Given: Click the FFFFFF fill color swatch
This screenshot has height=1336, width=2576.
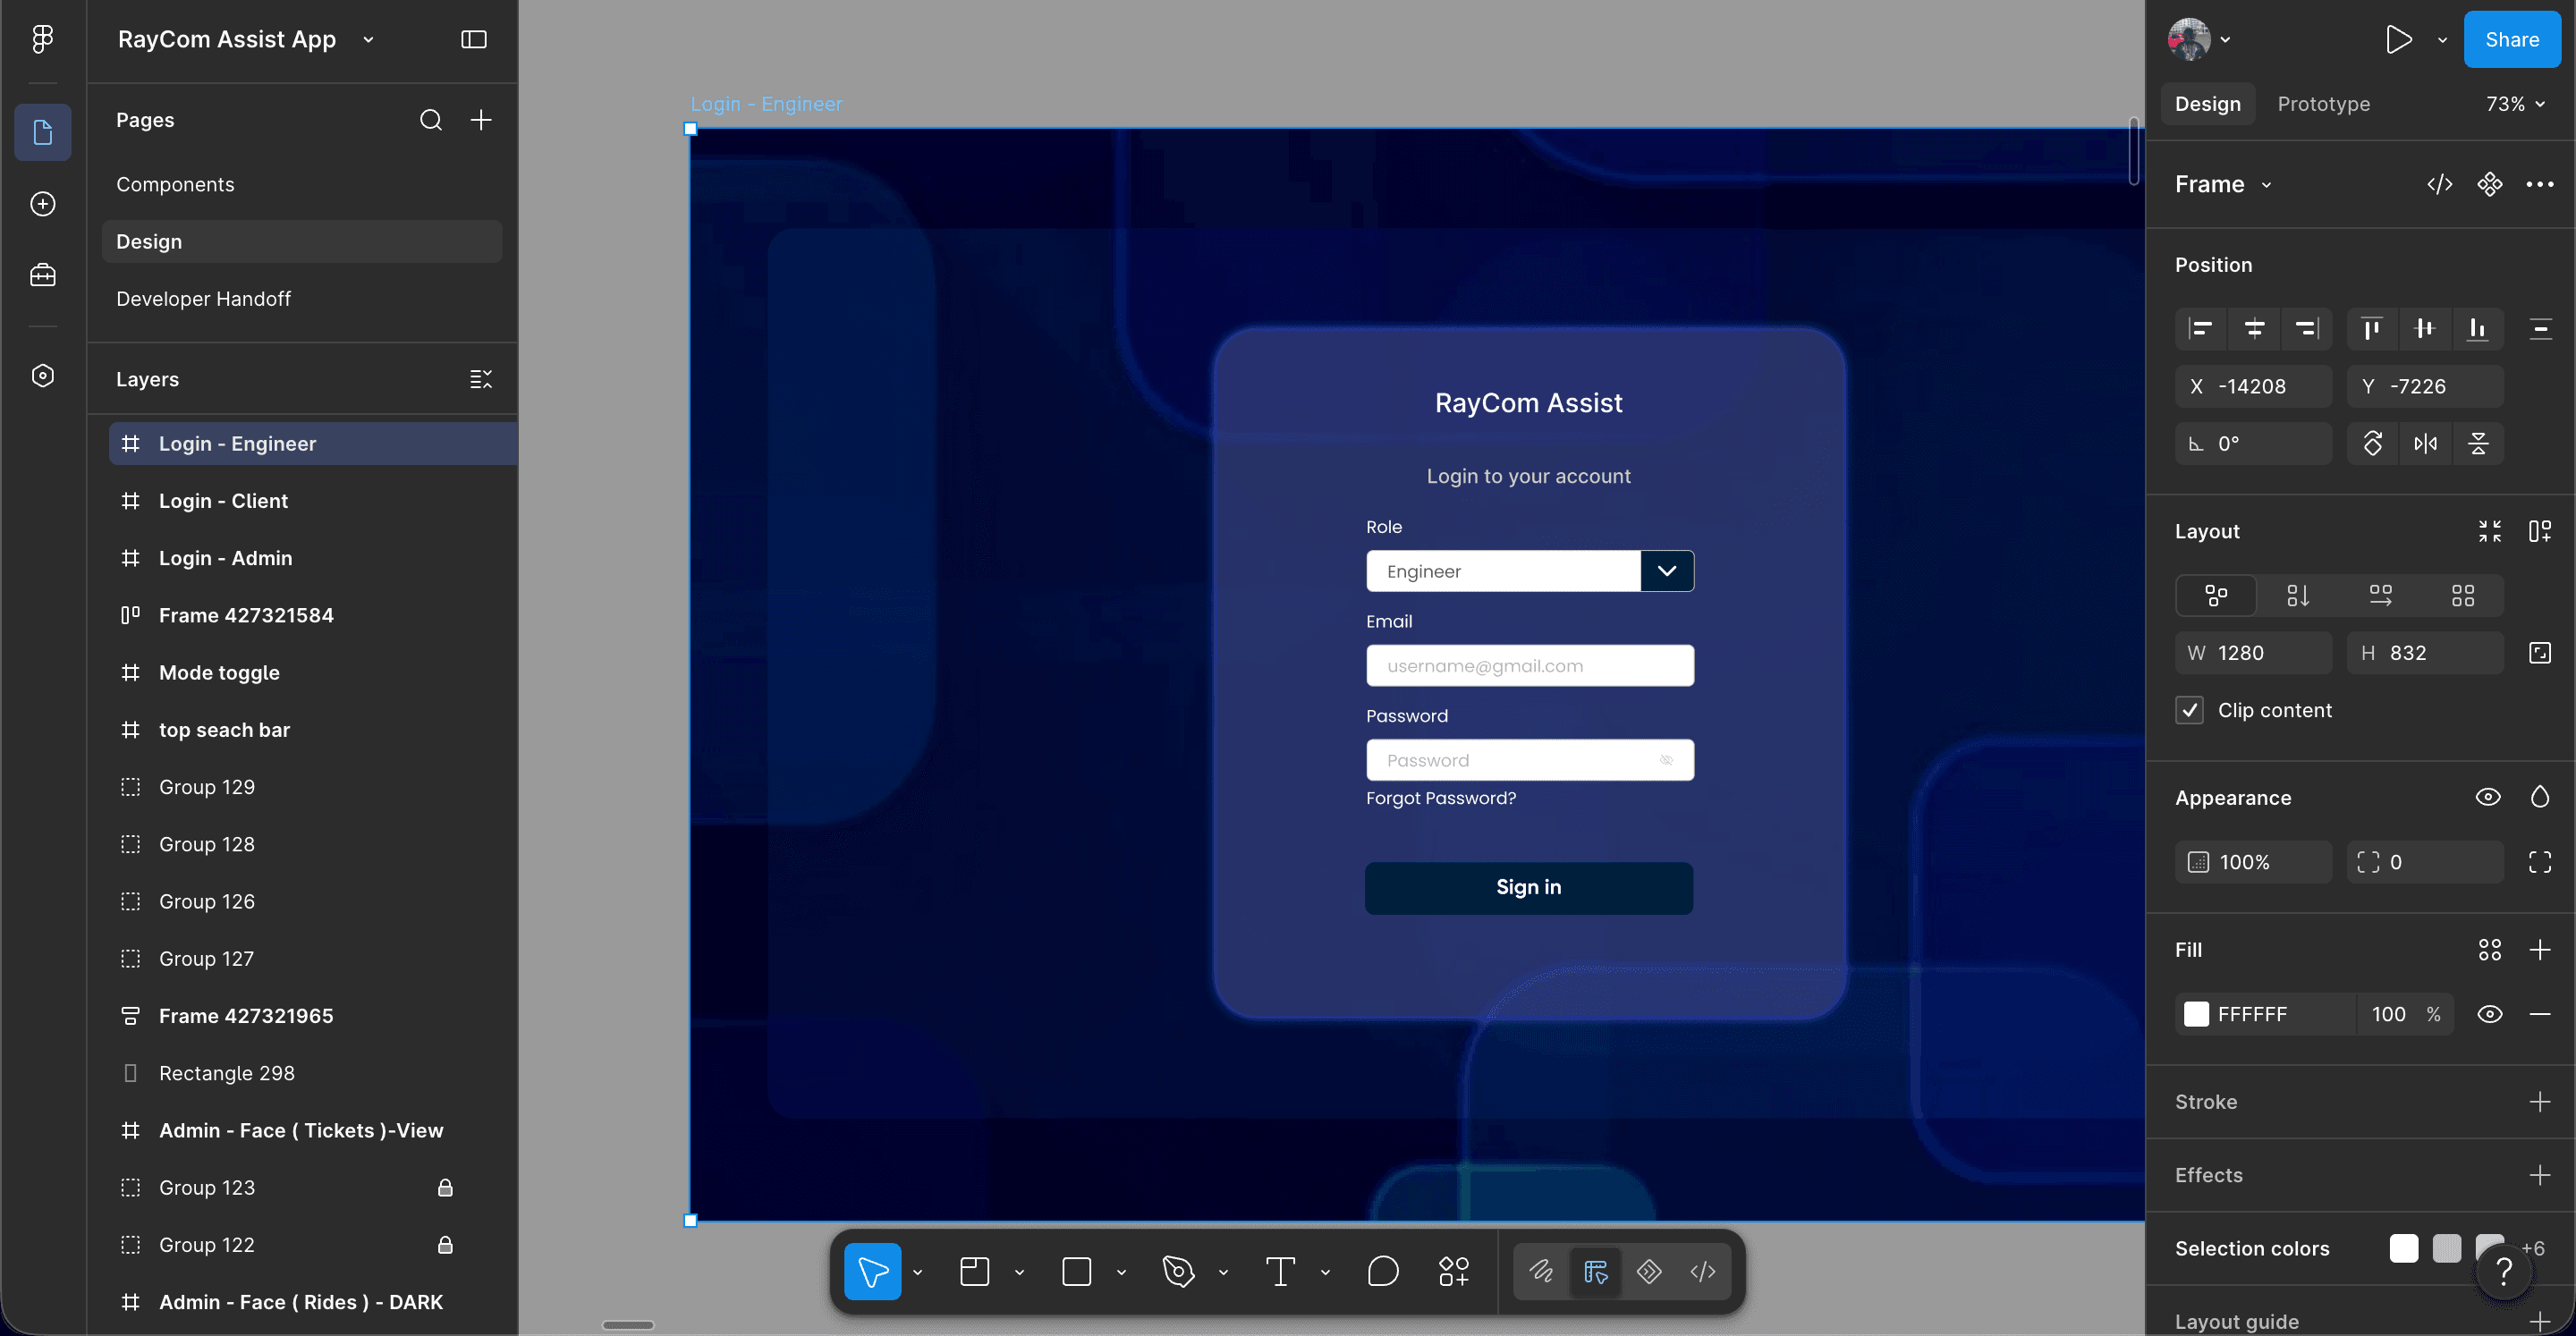Looking at the screenshot, I should [2196, 1014].
